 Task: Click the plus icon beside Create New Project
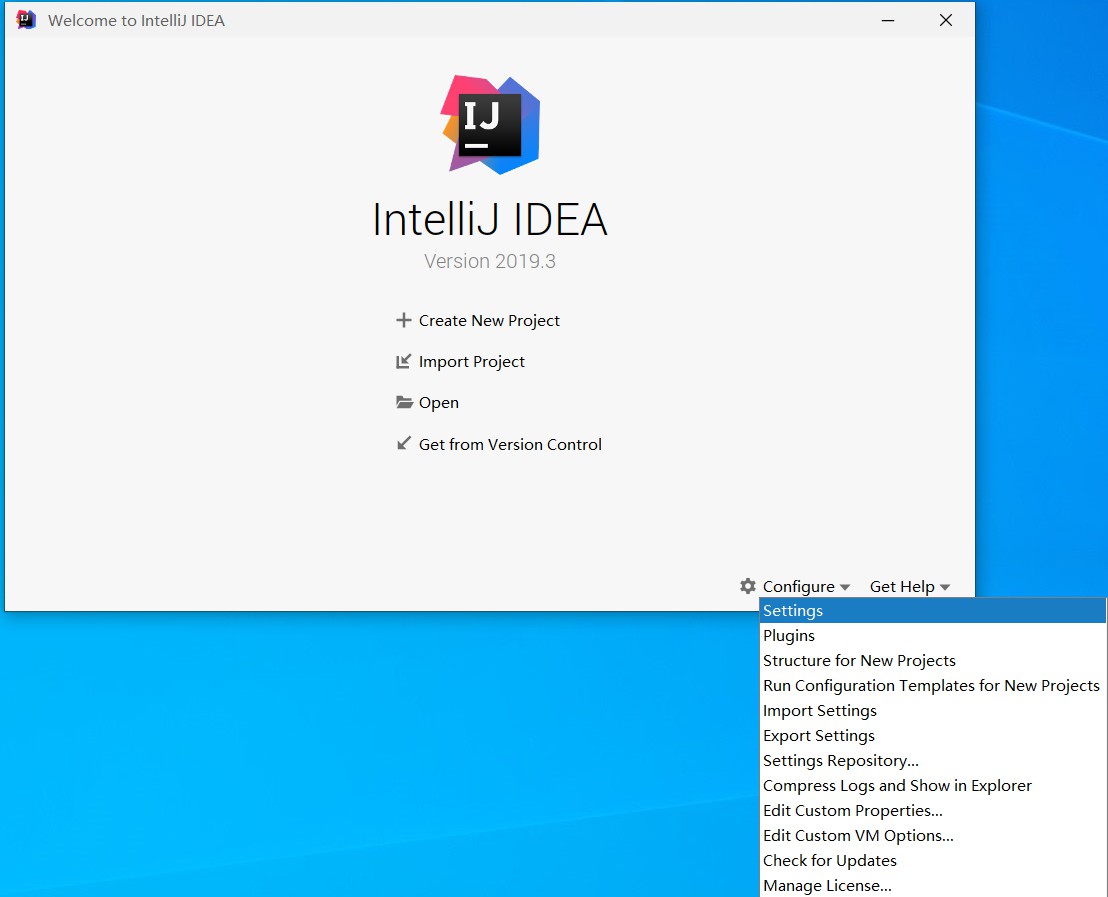click(x=404, y=320)
